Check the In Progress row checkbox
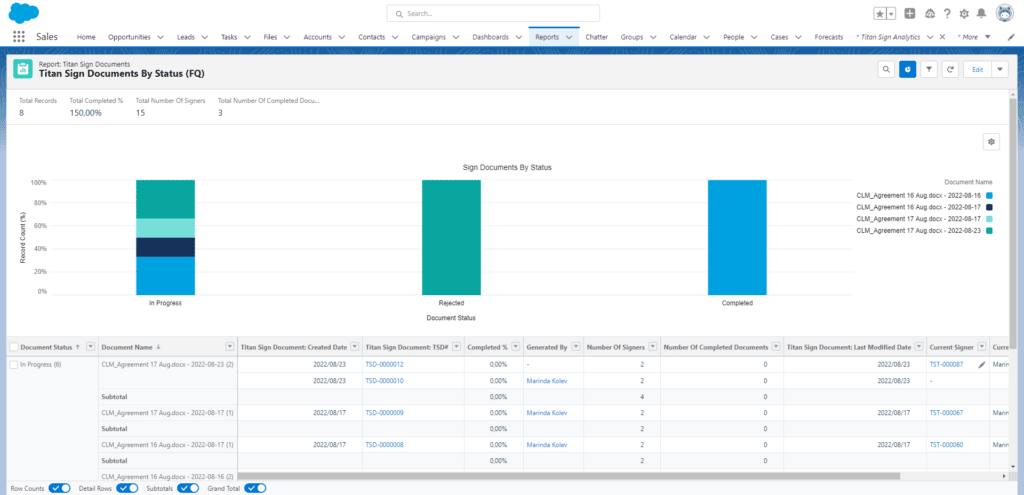The width and height of the screenshot is (1024, 495). tap(14, 365)
